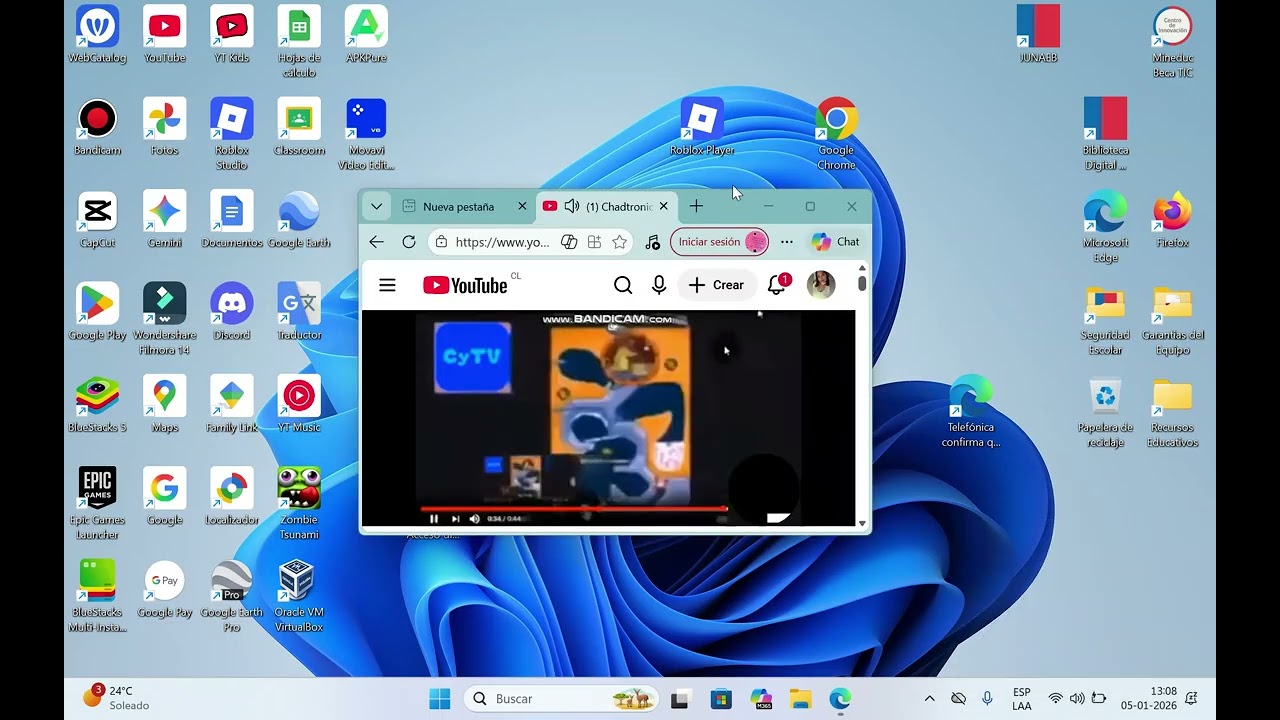1280x720 pixels.
Task: Open Traductor desktop shortcut
Action: [x=298, y=312]
